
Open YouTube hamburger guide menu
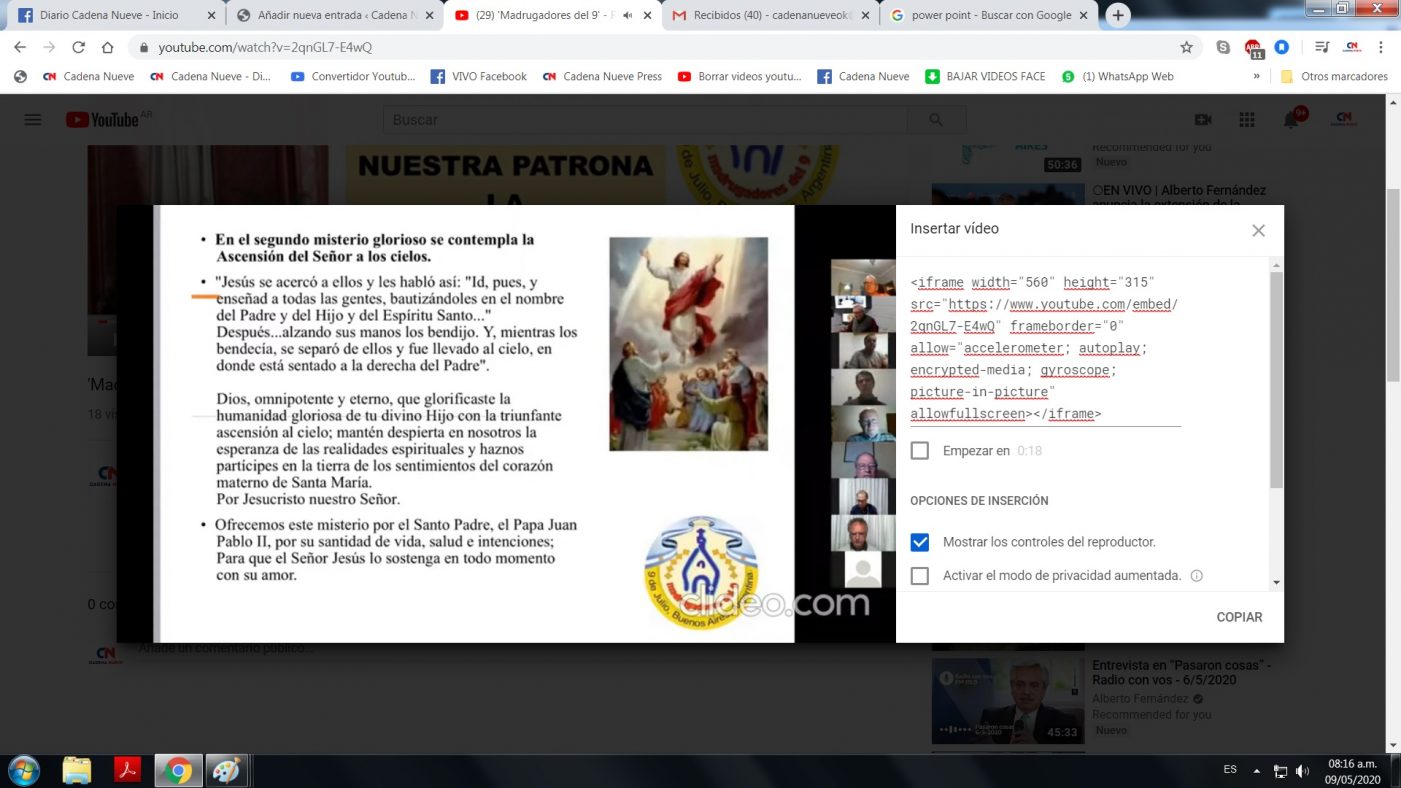tap(33, 120)
